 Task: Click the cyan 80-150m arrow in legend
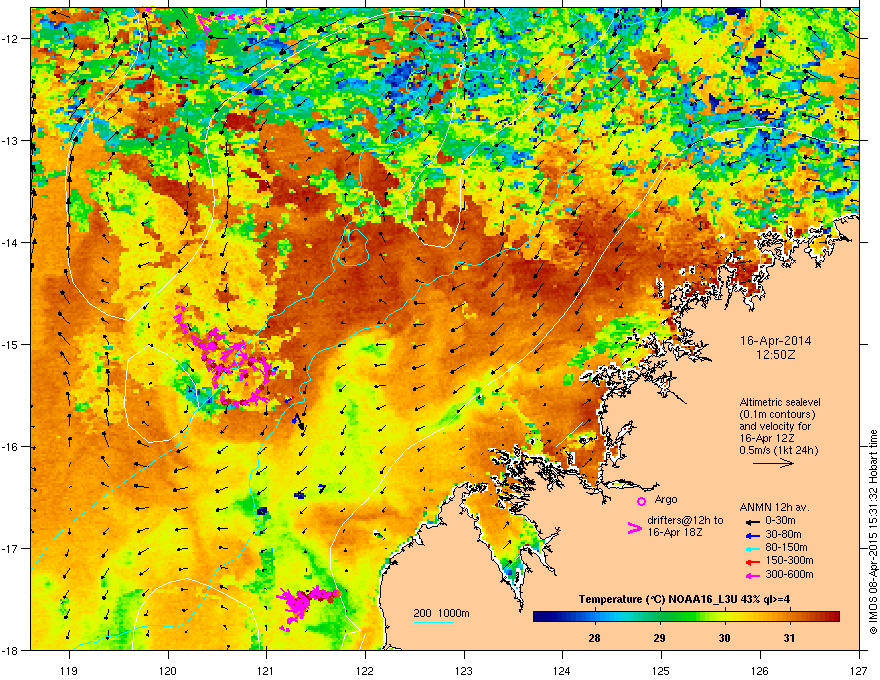(751, 548)
